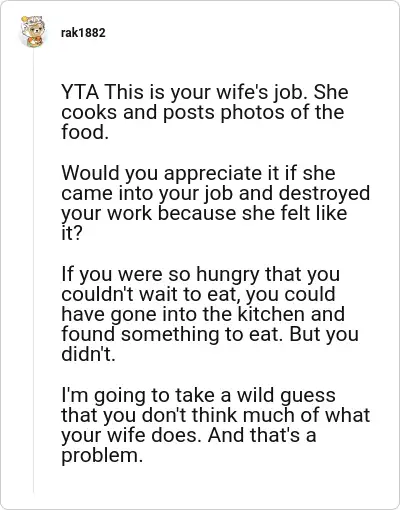Viewport: 400px width, 510px height.
Task: Select the word "YTA" in the comment
Action: coord(80,92)
